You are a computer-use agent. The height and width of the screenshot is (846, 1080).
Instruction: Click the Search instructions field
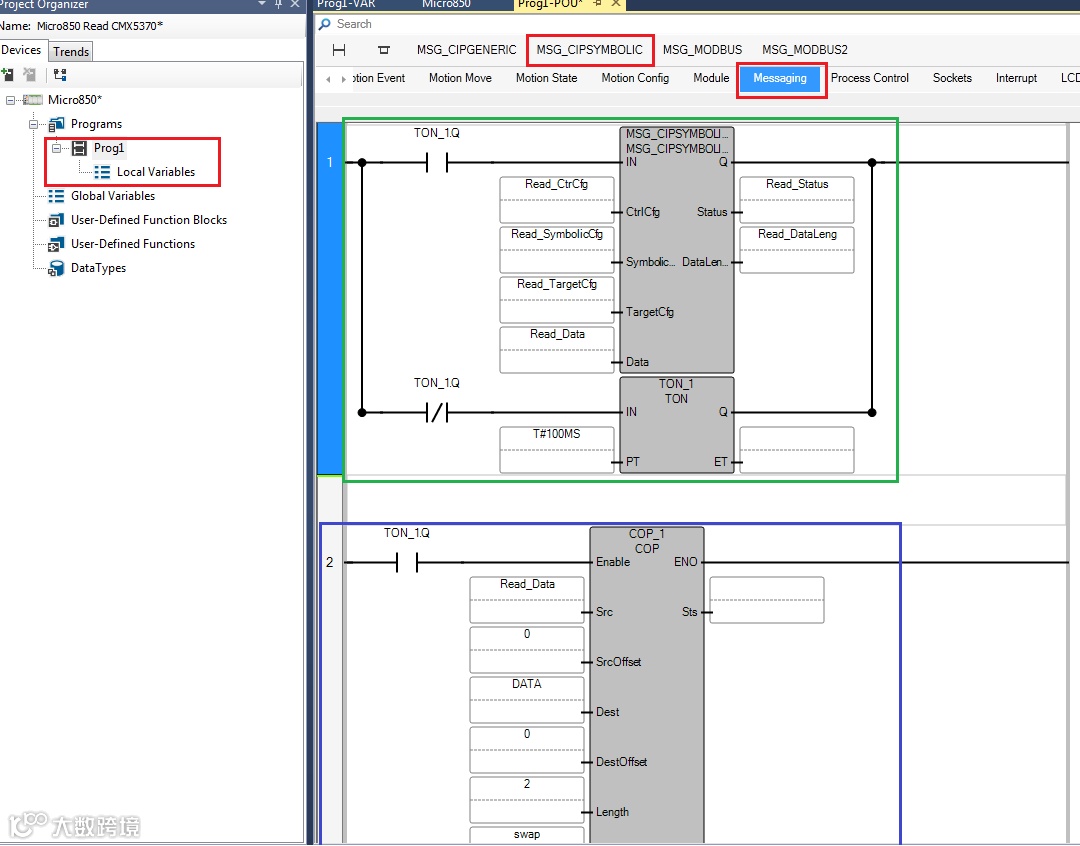[x=696, y=24]
